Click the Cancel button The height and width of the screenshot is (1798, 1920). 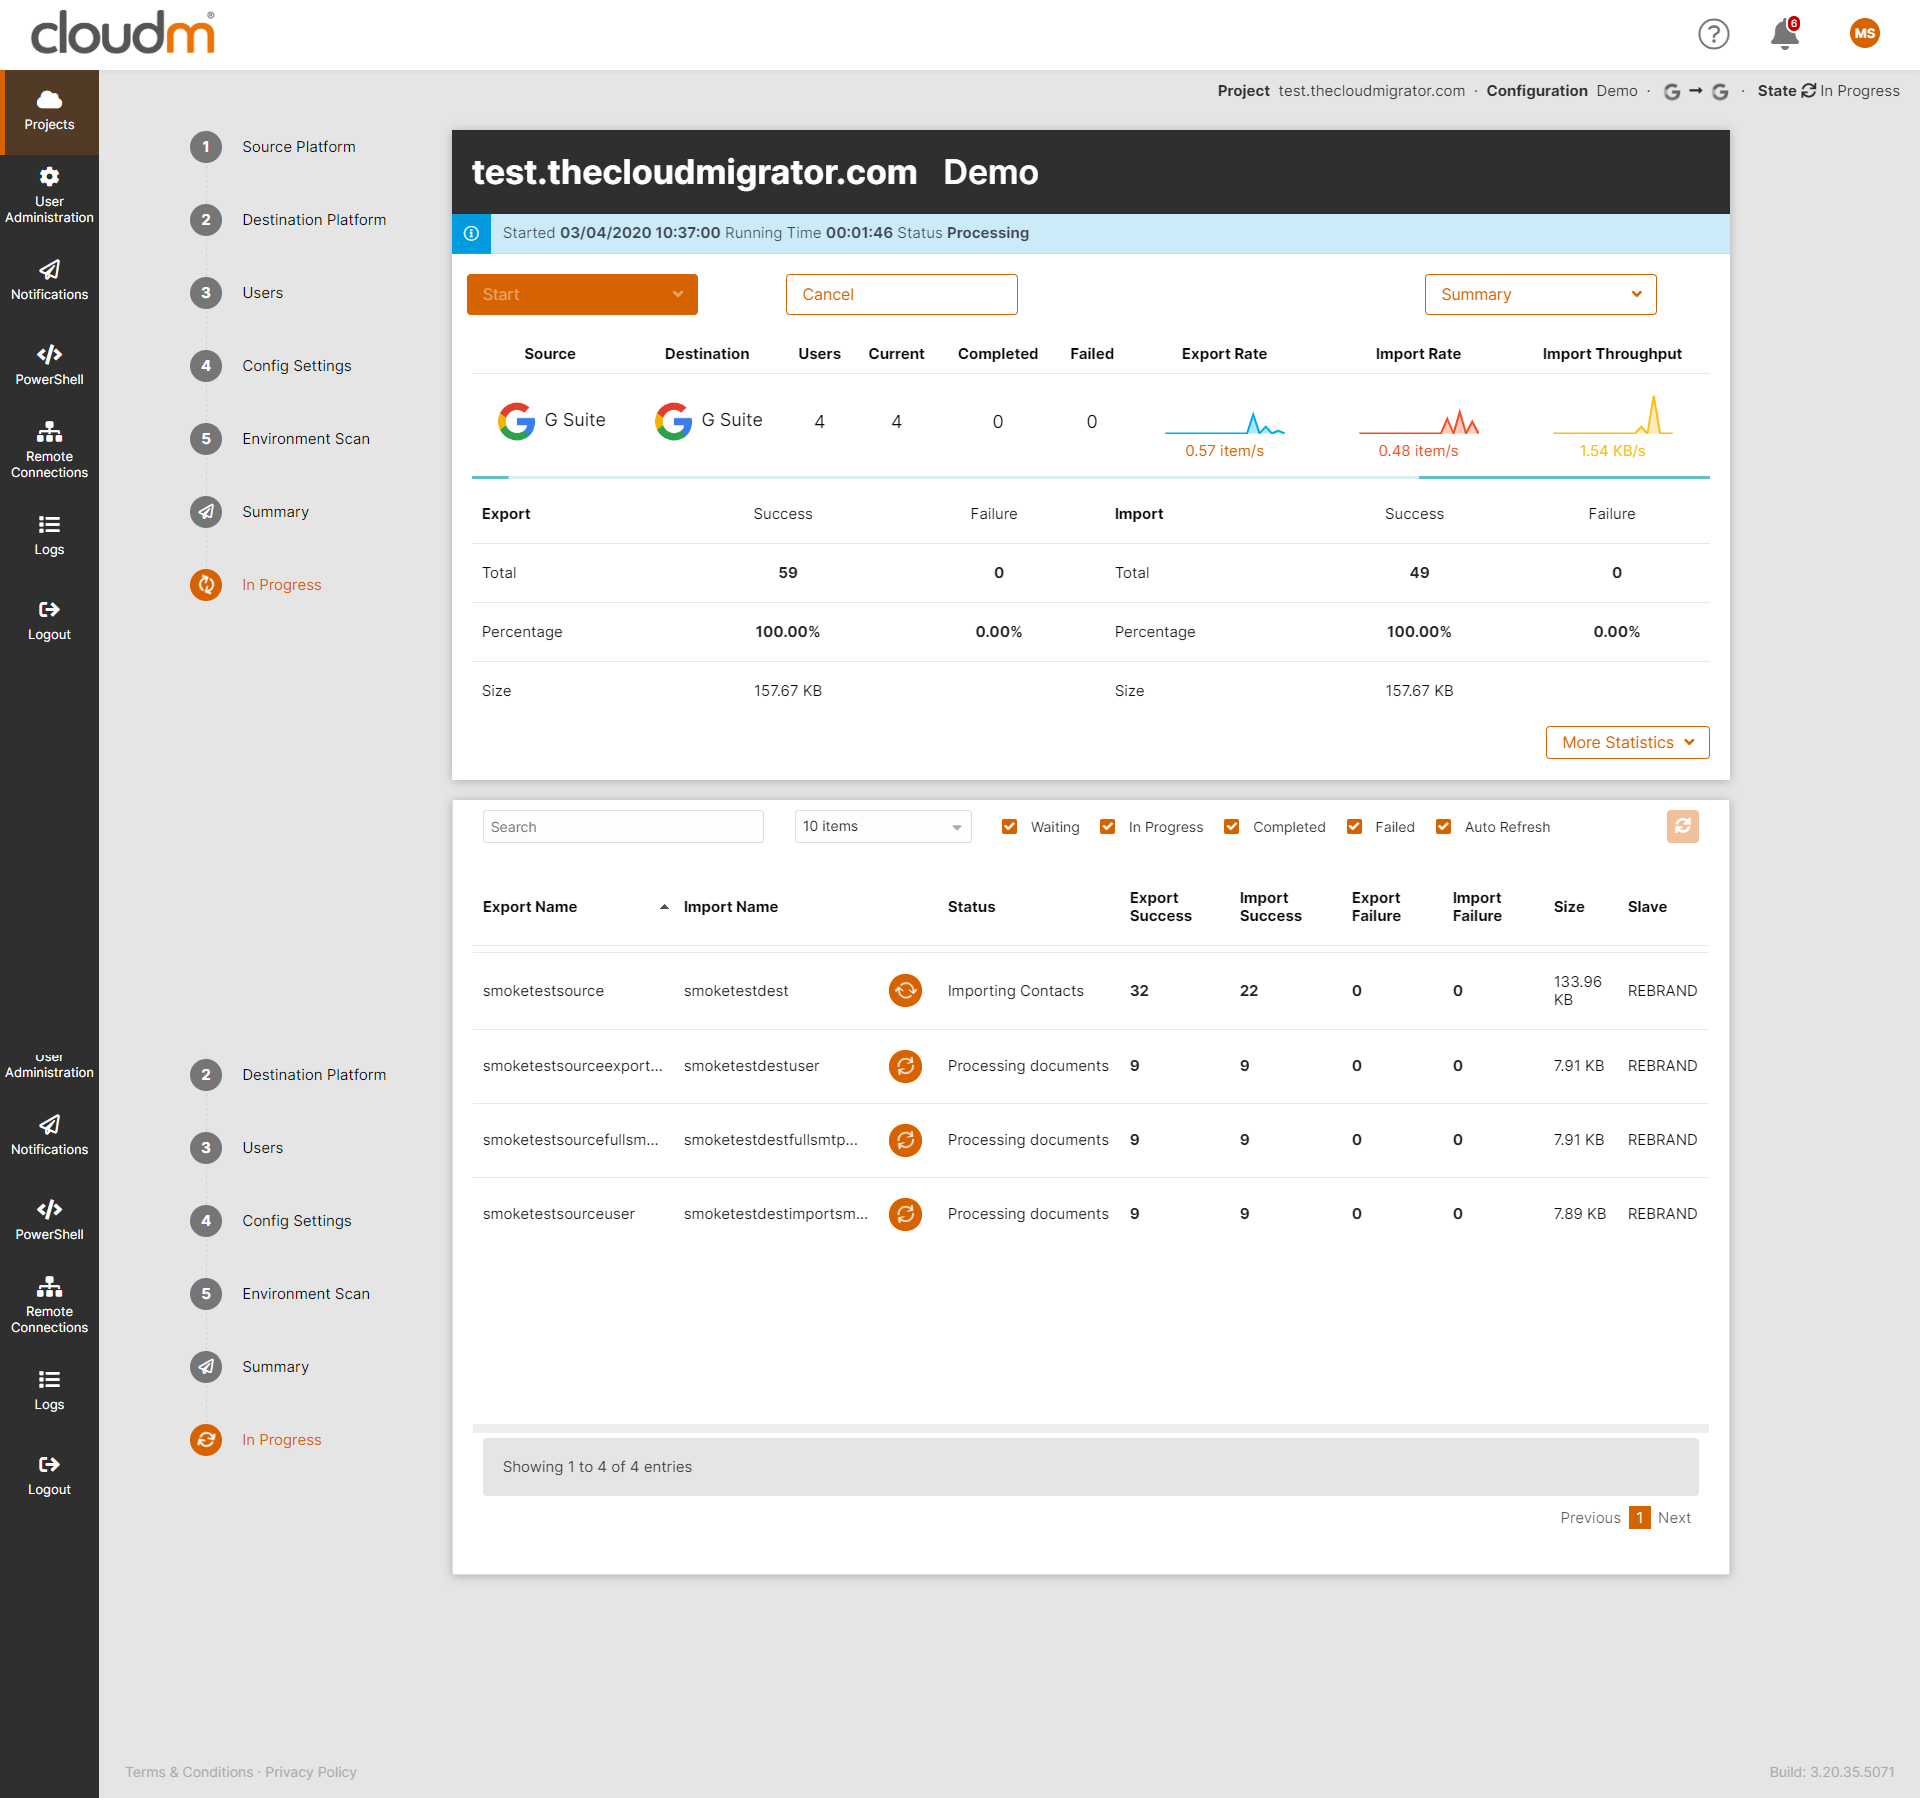(x=901, y=294)
